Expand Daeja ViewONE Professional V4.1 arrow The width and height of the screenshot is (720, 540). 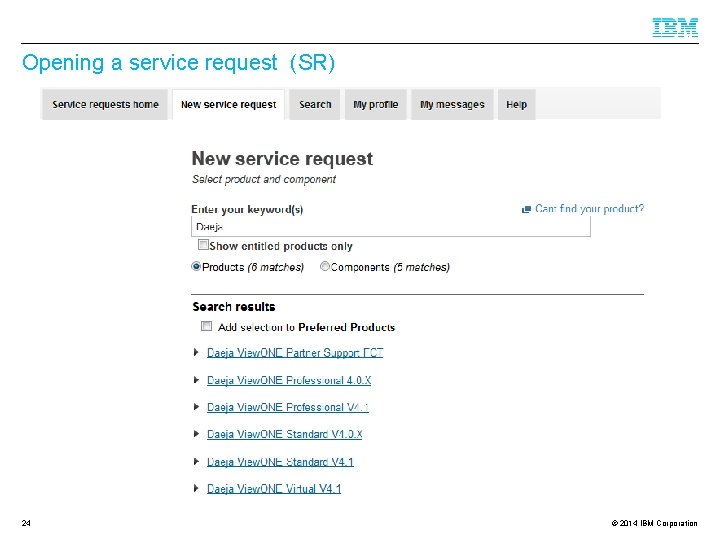point(196,407)
